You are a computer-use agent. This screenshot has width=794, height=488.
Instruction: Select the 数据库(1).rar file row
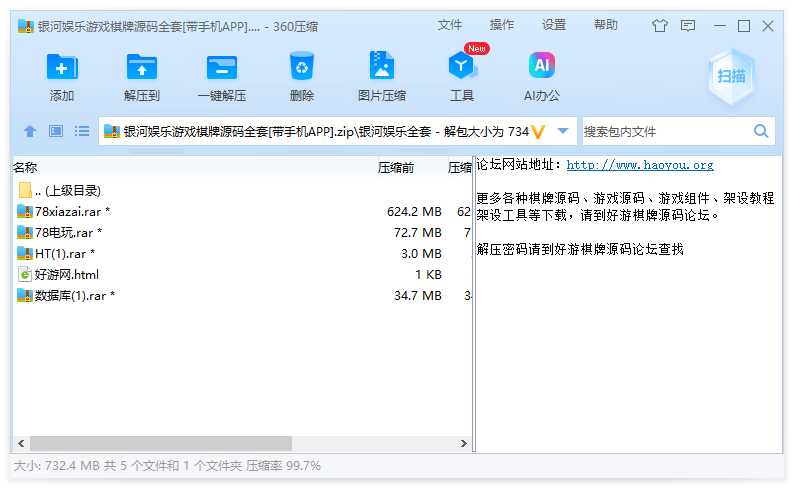point(242,296)
